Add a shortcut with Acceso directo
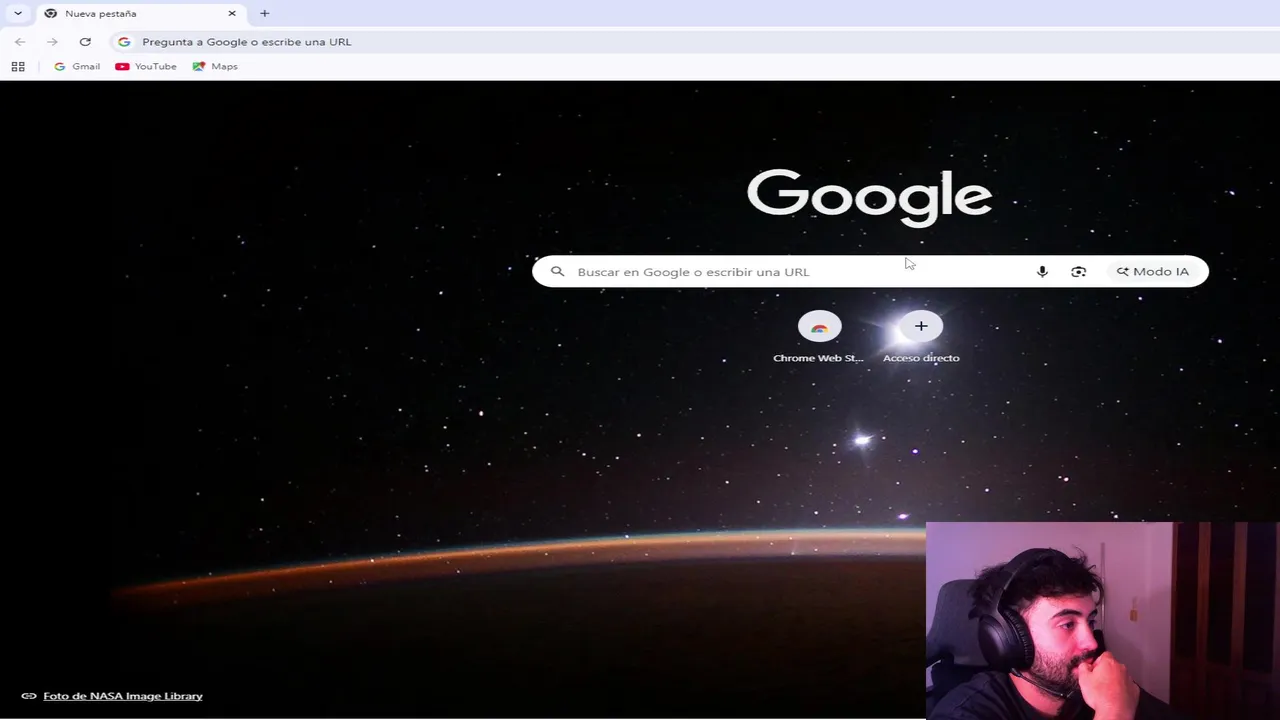The image size is (1280, 720). [921, 337]
